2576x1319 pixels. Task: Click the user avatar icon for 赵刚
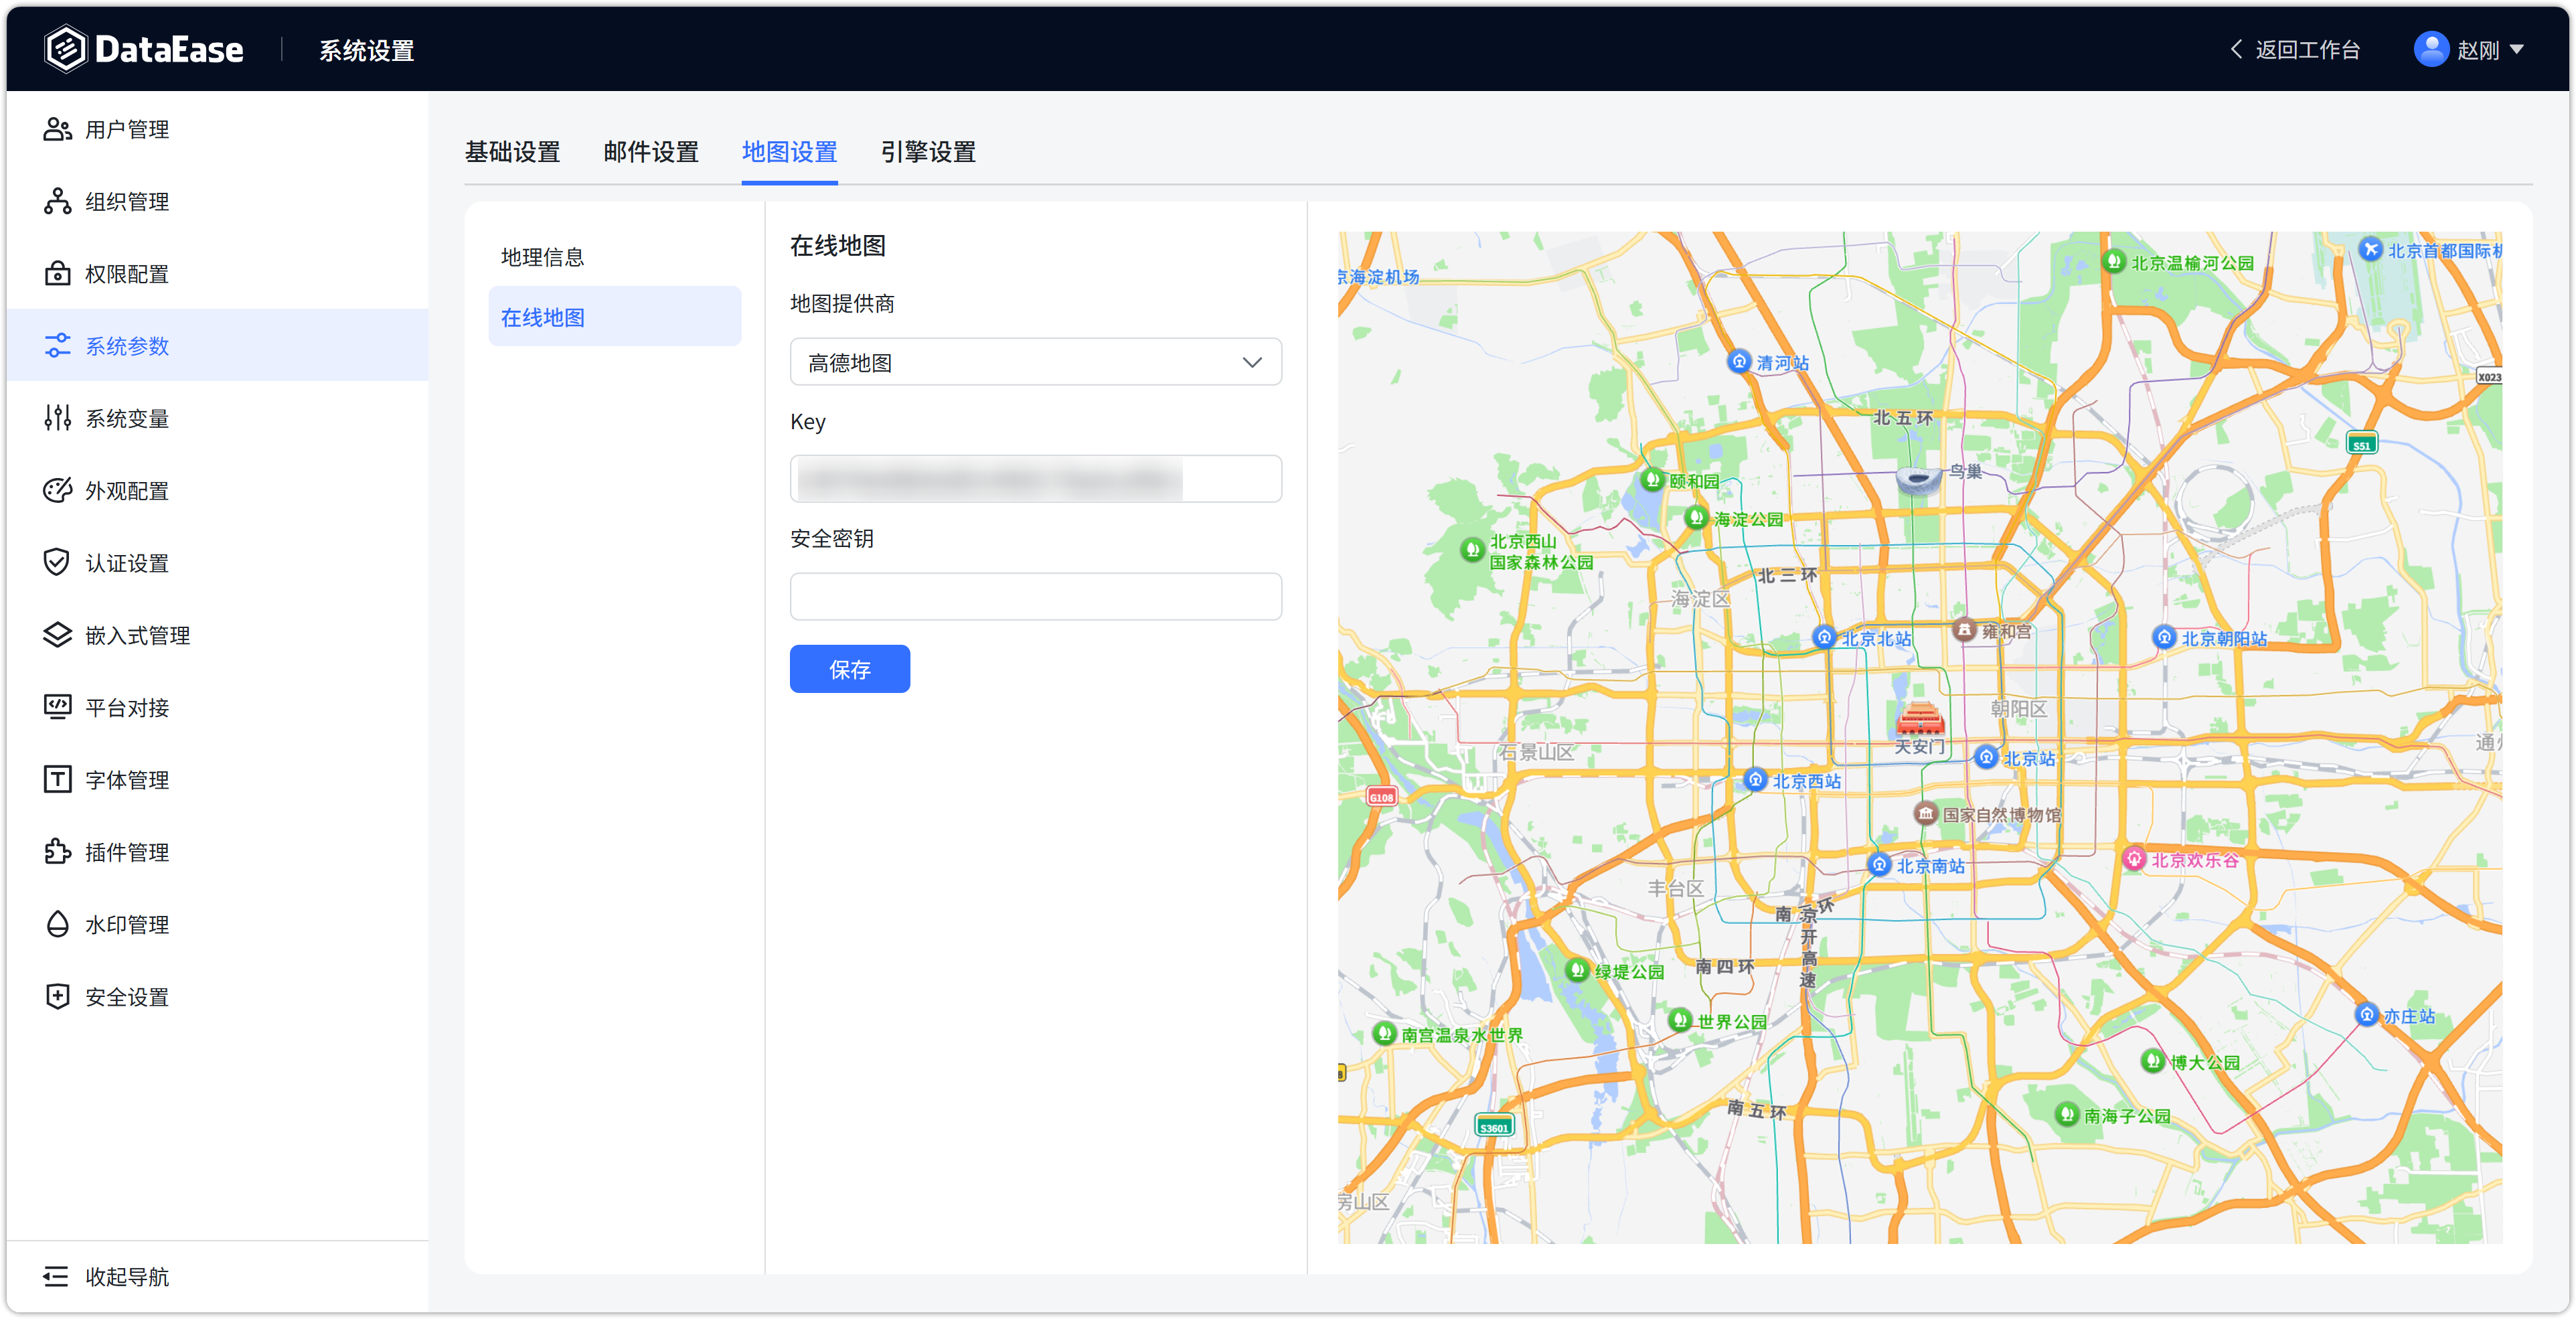click(2431, 49)
